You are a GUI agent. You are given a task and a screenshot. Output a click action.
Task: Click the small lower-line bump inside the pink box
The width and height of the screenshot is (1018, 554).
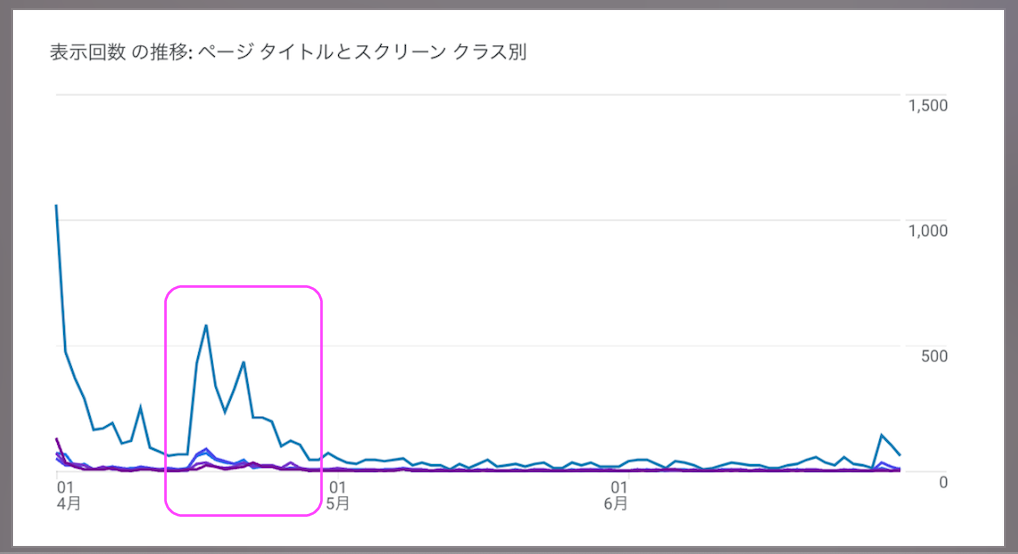pyautogui.click(x=206, y=450)
